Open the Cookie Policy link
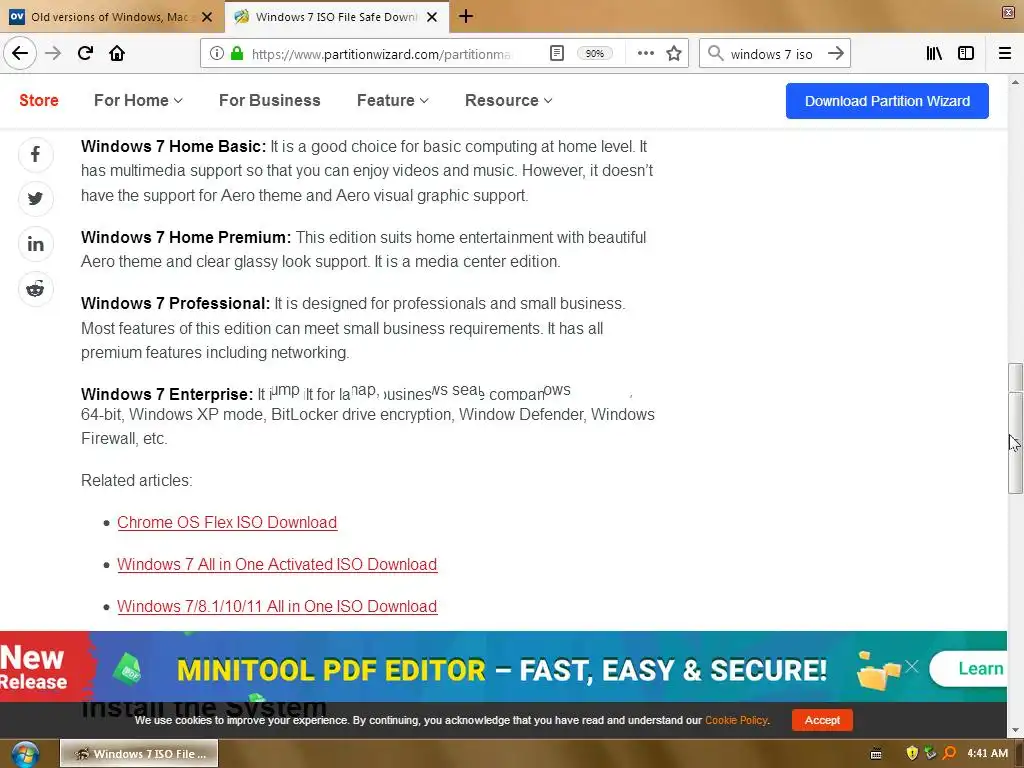This screenshot has width=1024, height=768. 736,720
